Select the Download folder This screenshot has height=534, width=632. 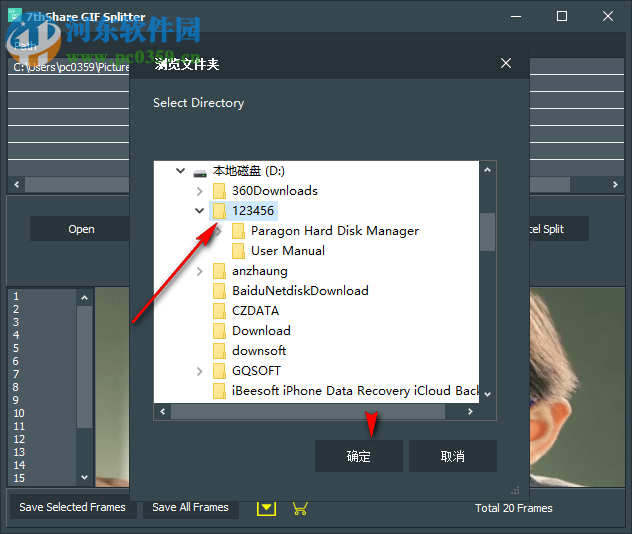click(x=261, y=330)
